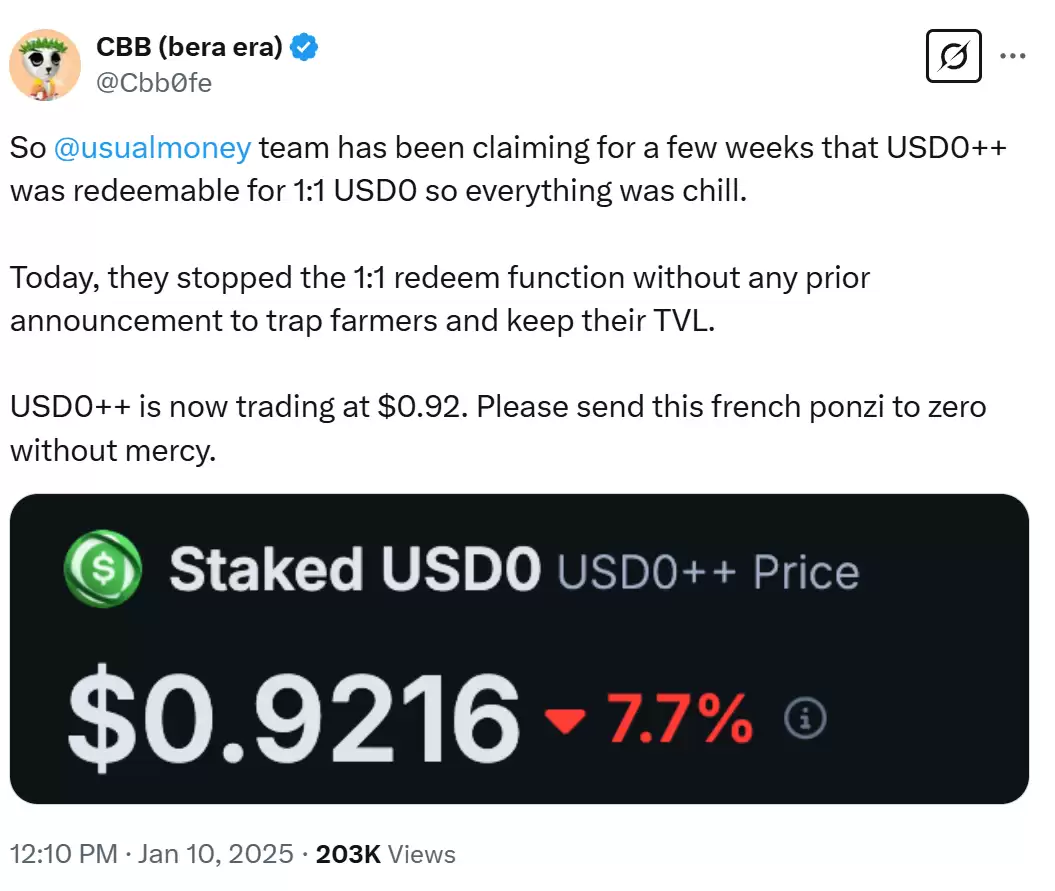Click CBB's panda profile avatar

click(x=44, y=65)
